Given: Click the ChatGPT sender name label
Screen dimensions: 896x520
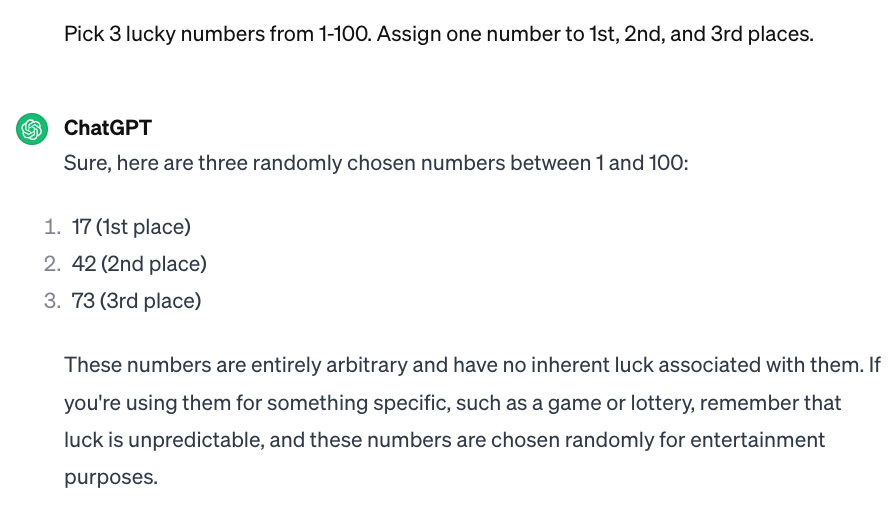Looking at the screenshot, I should click(107, 128).
